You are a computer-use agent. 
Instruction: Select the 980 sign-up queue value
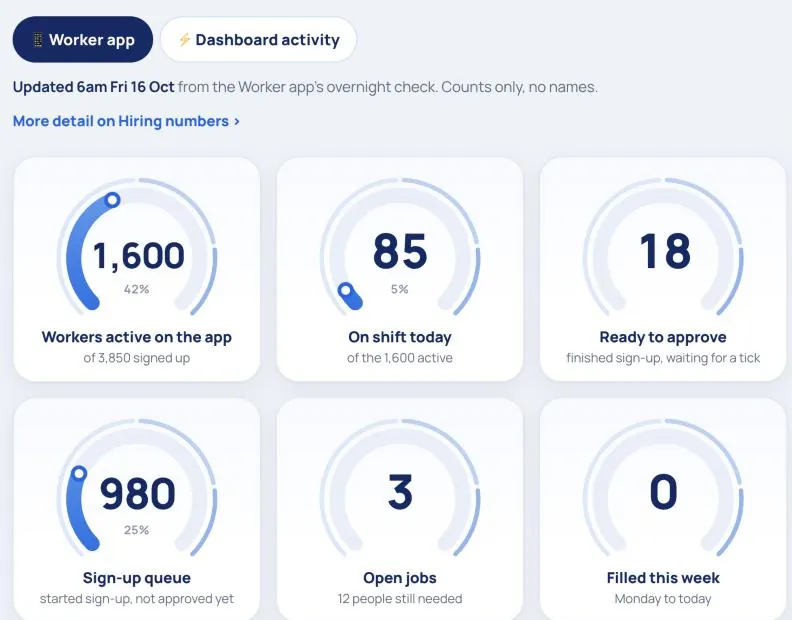(x=137, y=493)
